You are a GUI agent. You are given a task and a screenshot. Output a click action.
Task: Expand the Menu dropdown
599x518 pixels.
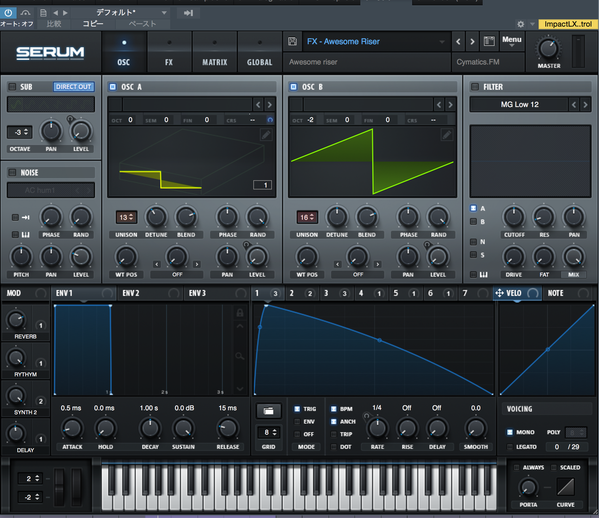(512, 41)
